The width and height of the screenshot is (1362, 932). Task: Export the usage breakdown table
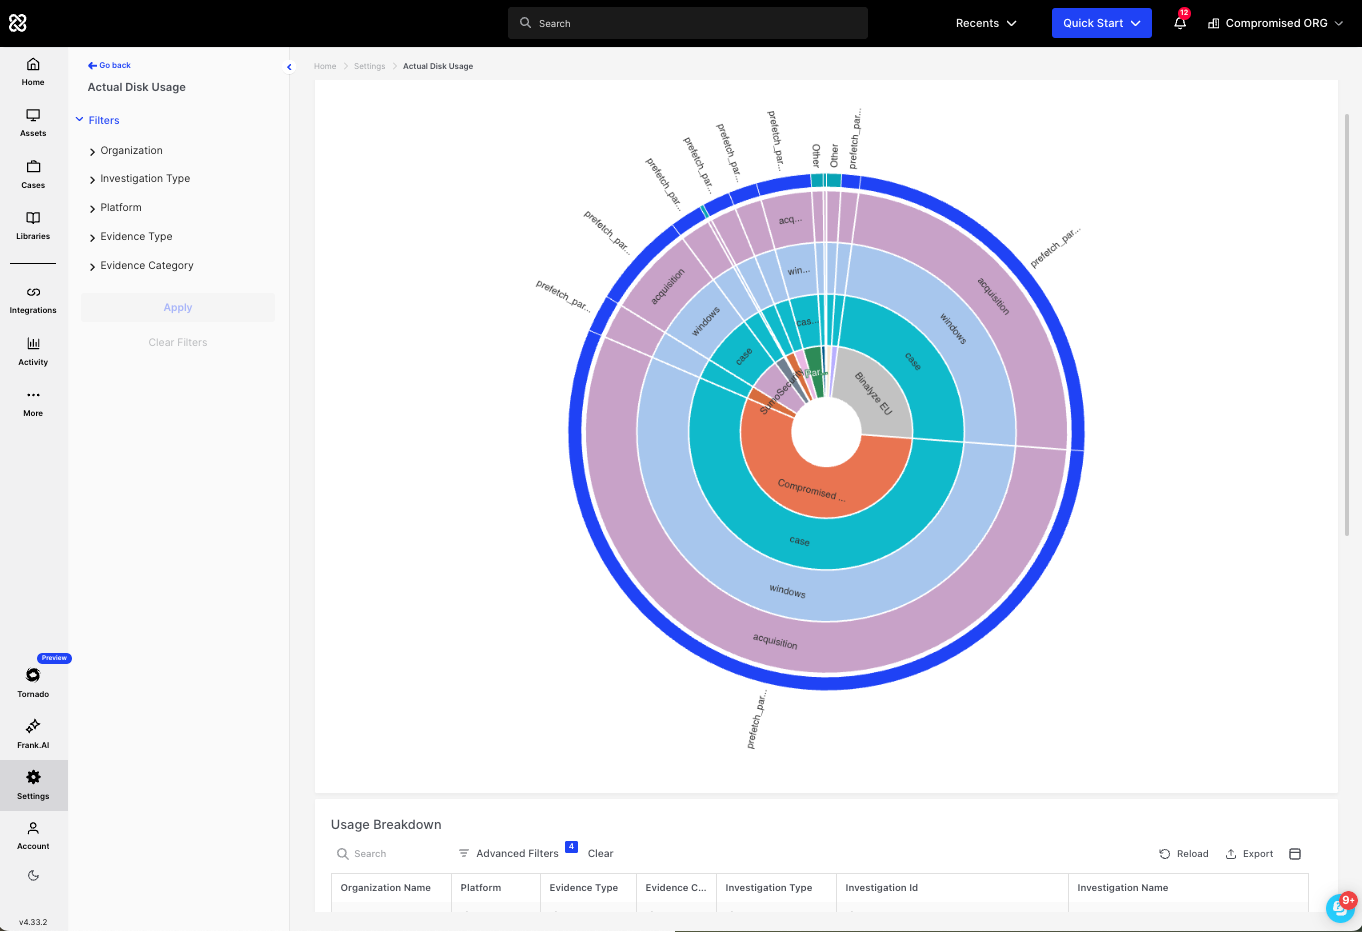pyautogui.click(x=1249, y=854)
